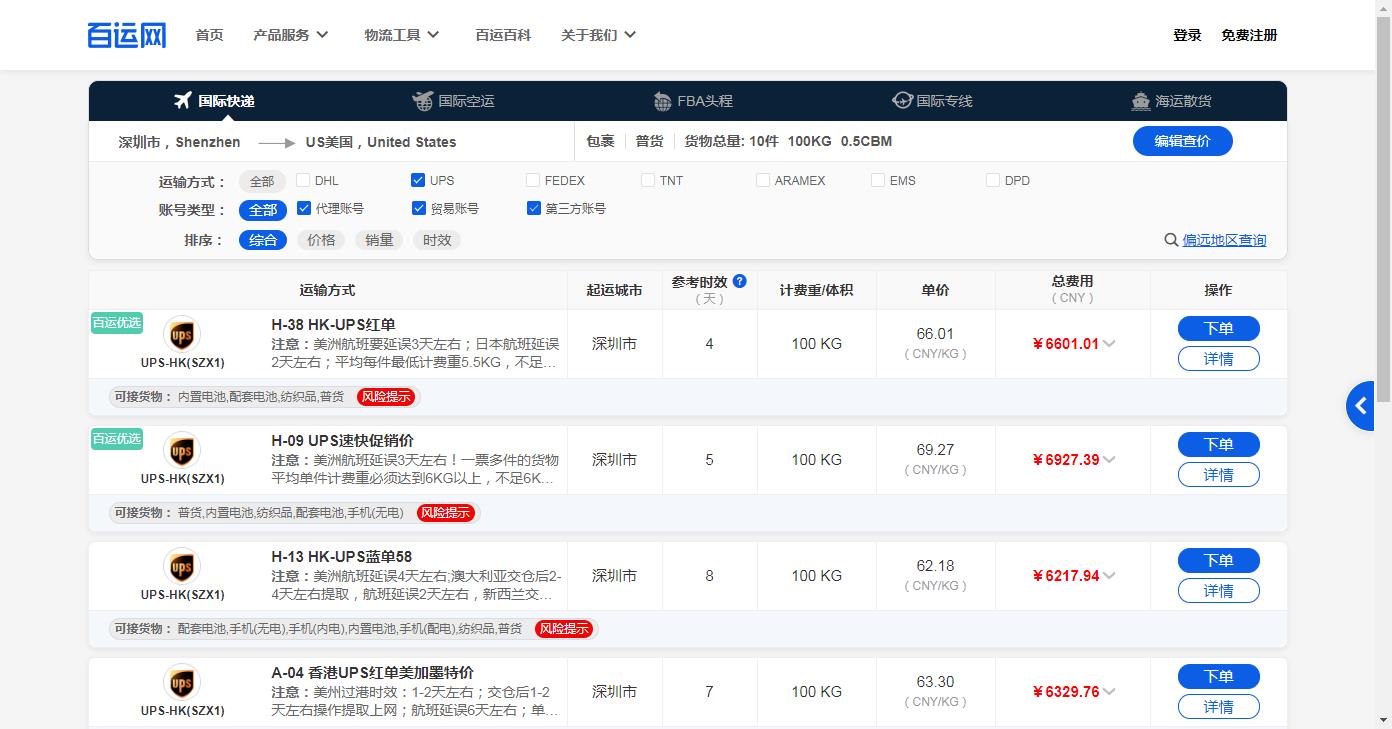Click 下单 for A-04 香港UPS红单美加墨特价
Screen dimensions: 1392x729
[x=1218, y=677]
